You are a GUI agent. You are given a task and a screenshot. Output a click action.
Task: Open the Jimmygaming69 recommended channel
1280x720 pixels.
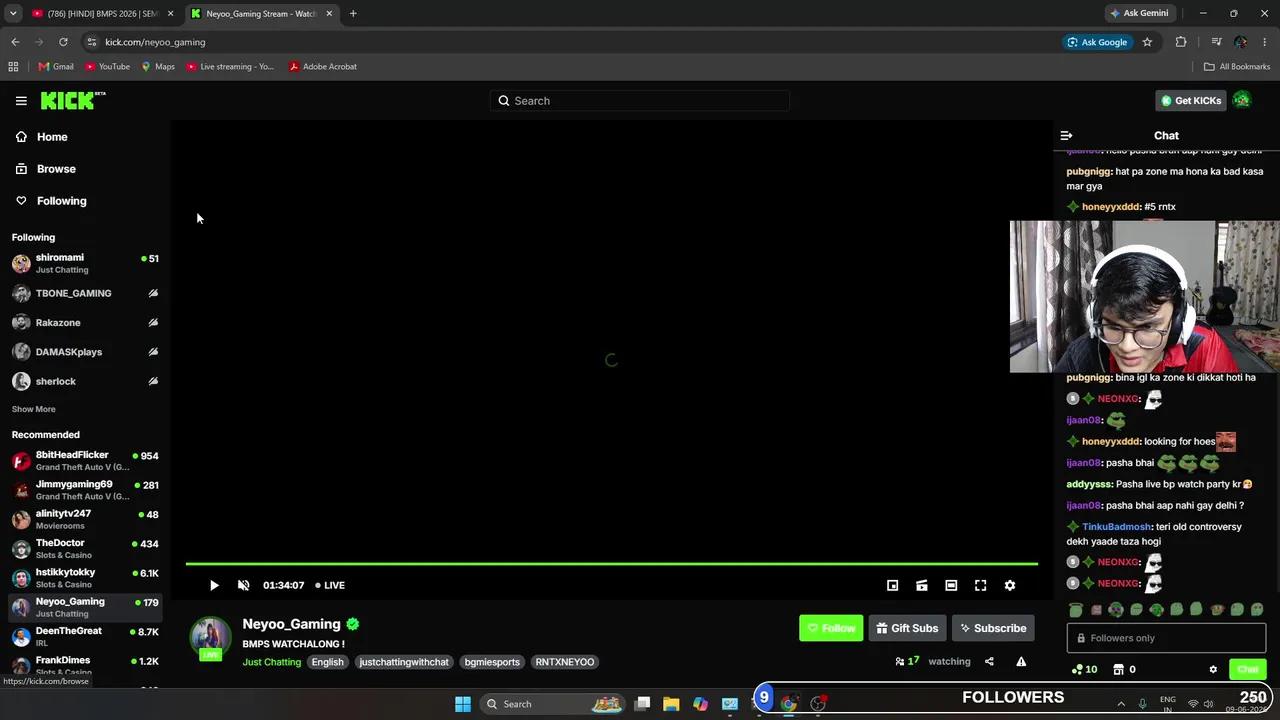click(x=85, y=490)
